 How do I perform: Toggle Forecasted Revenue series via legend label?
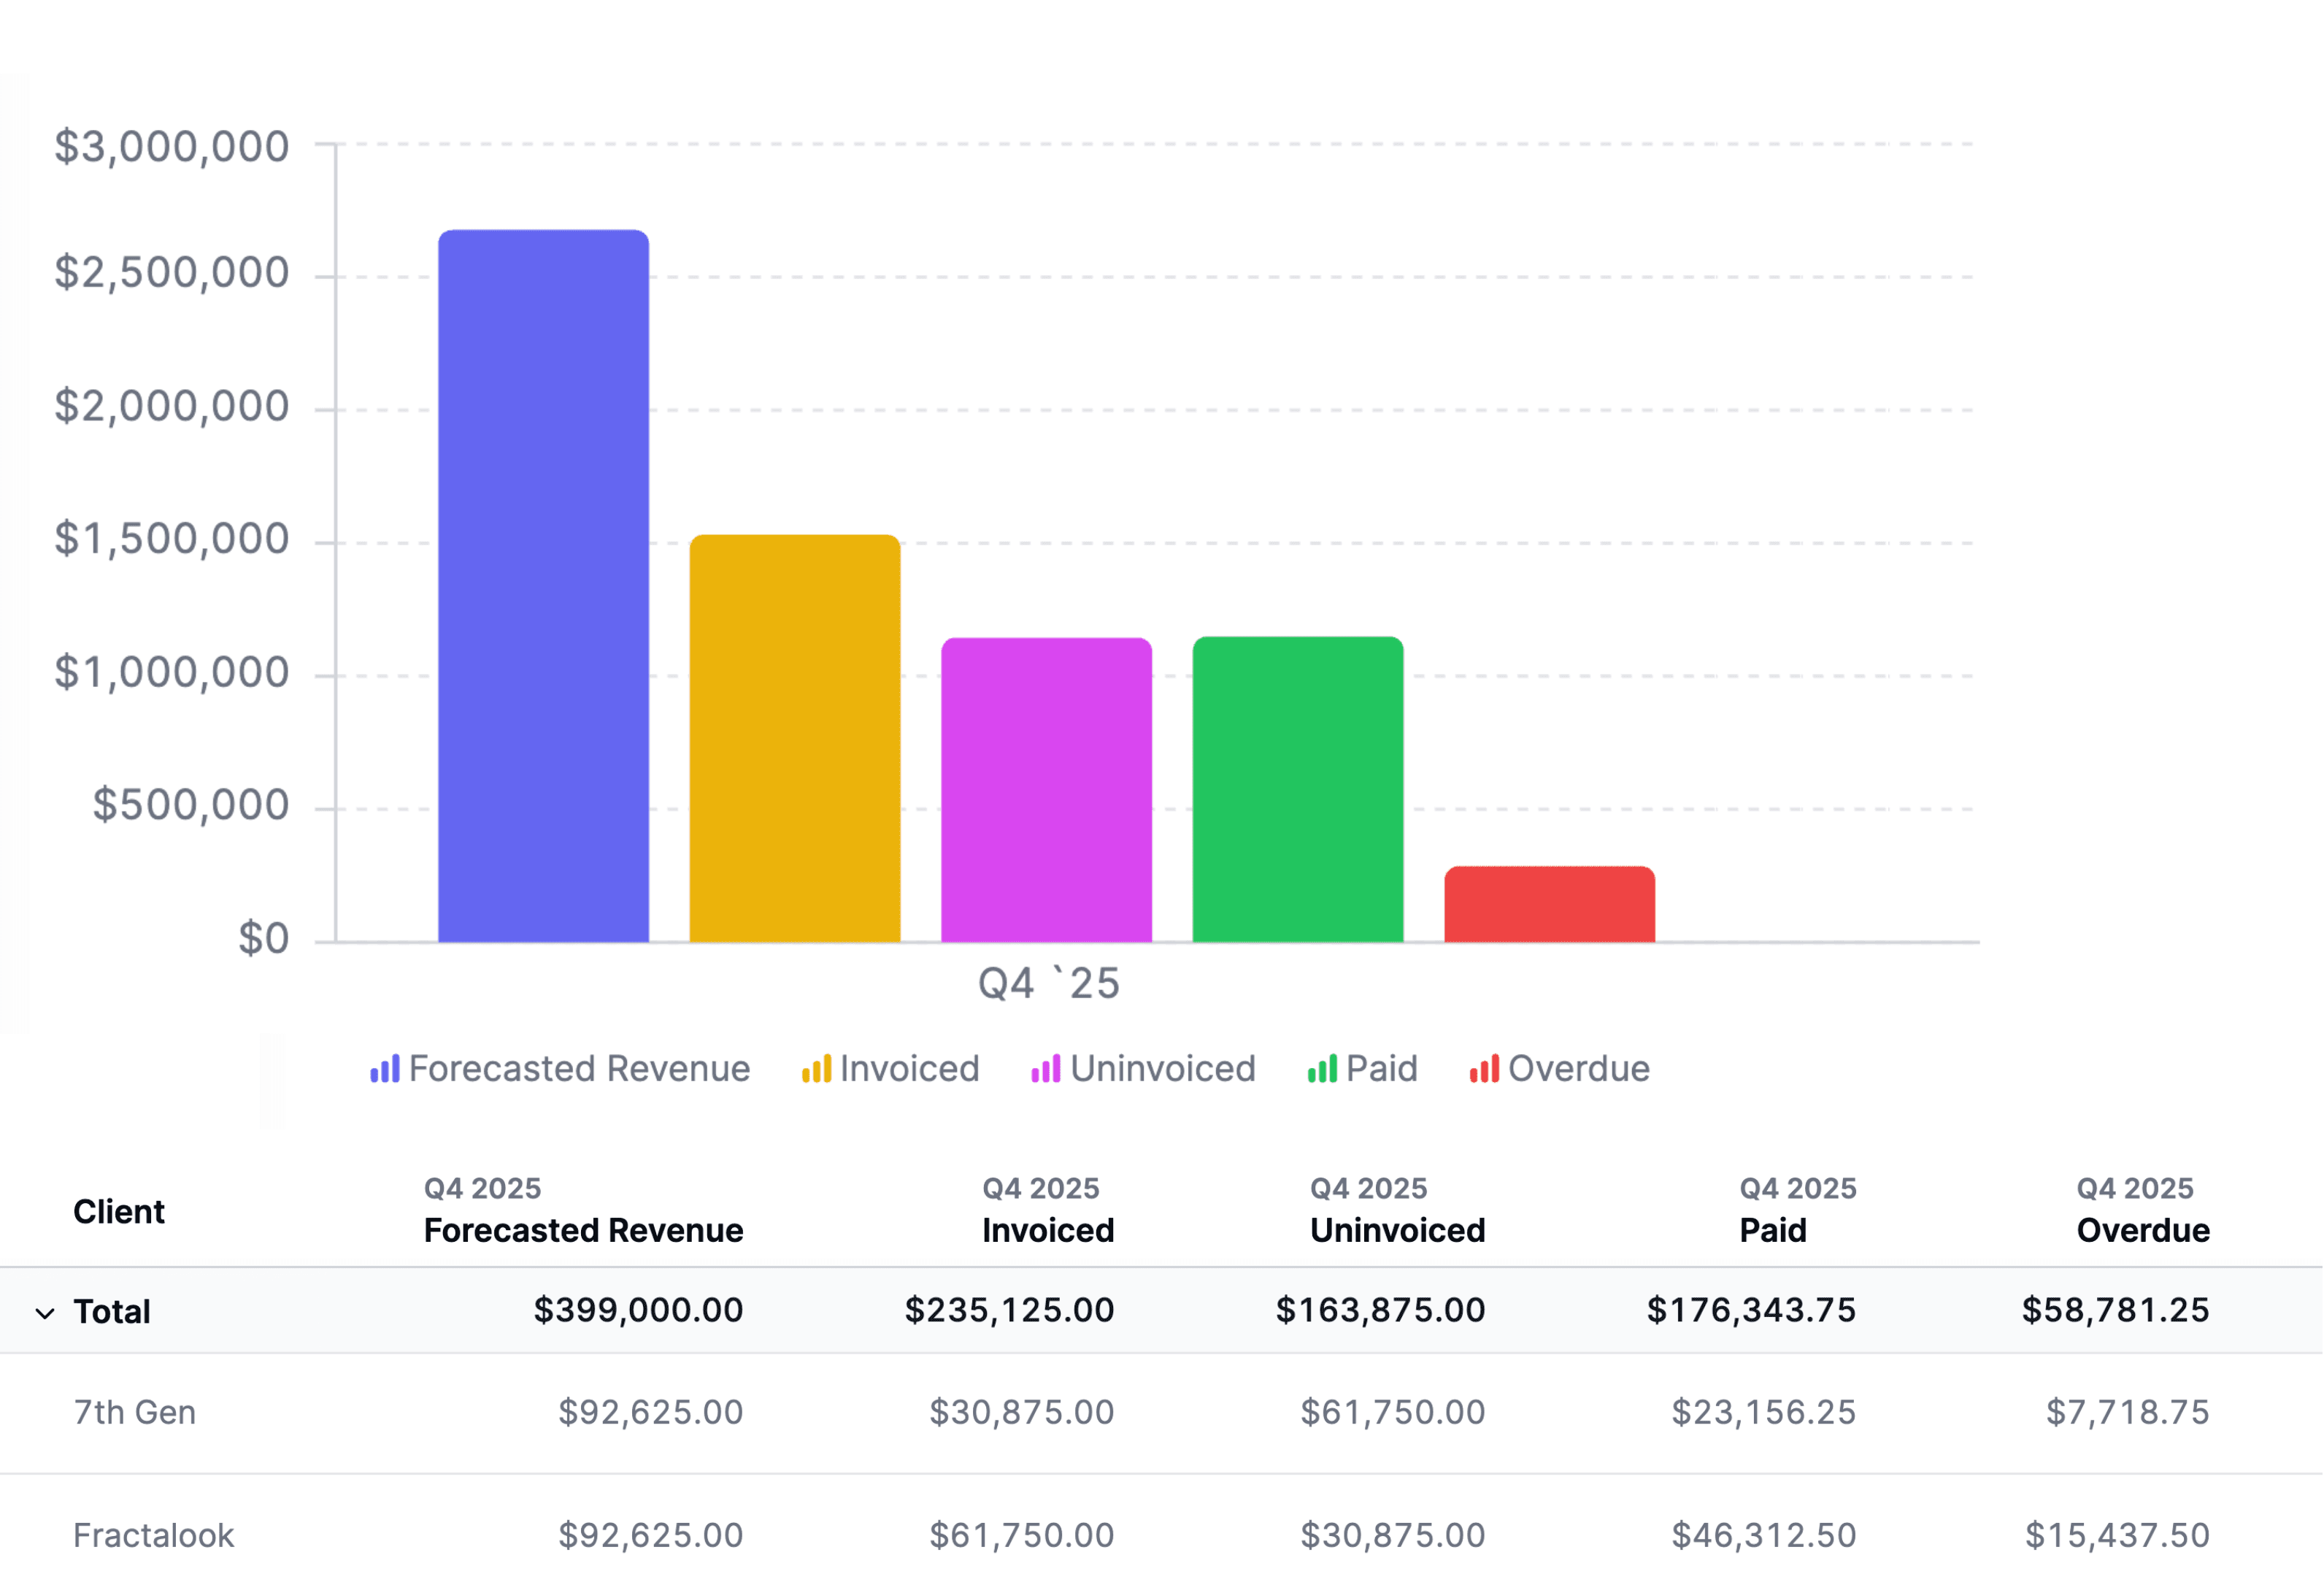click(x=579, y=1069)
